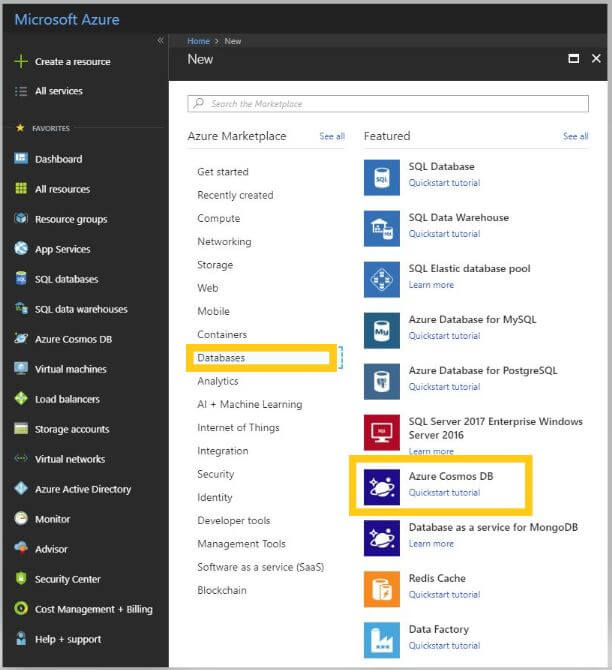Open the Containers category
This screenshot has height=670, width=612.
(222, 335)
